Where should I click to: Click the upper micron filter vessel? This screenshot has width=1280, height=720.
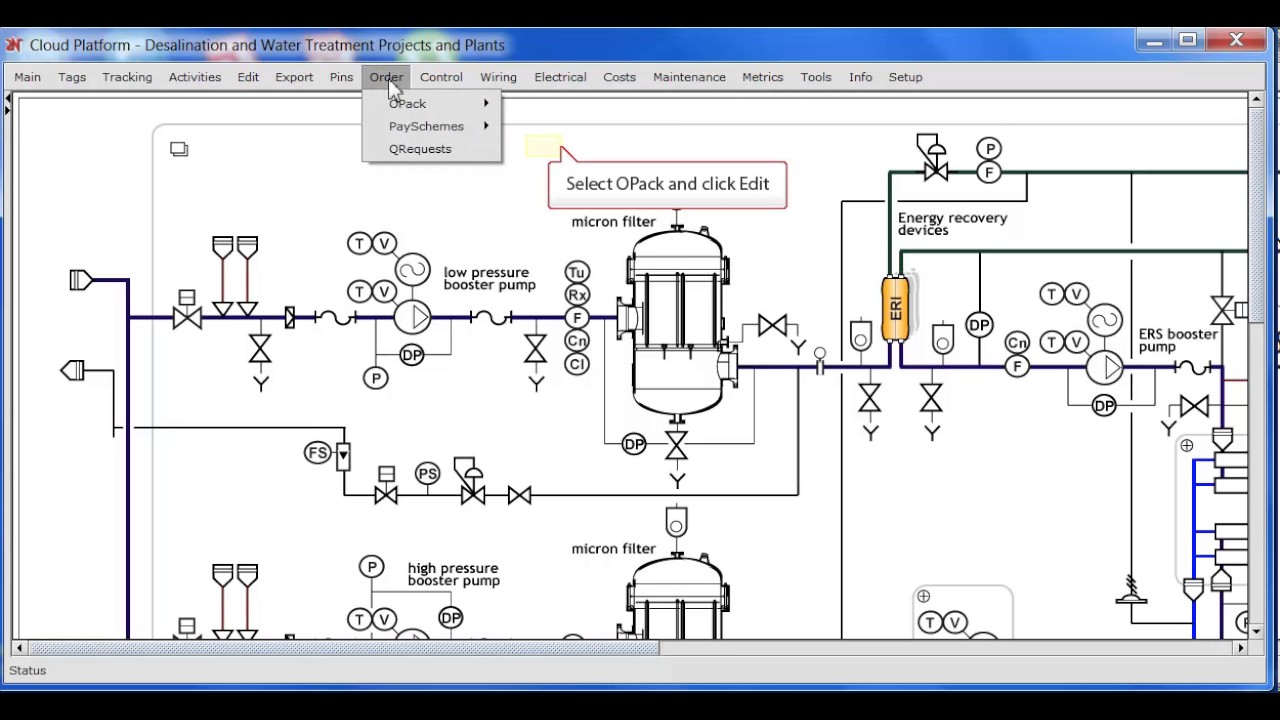678,320
